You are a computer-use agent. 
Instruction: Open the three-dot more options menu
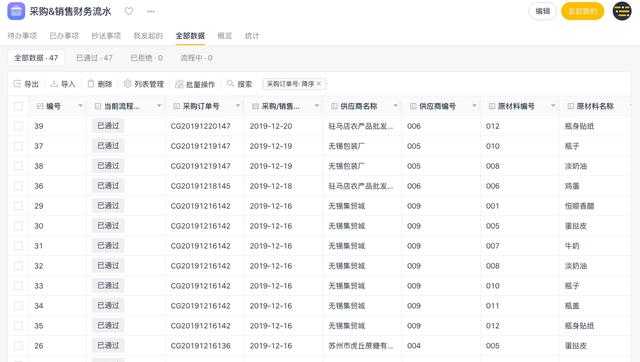pyautogui.click(x=151, y=11)
